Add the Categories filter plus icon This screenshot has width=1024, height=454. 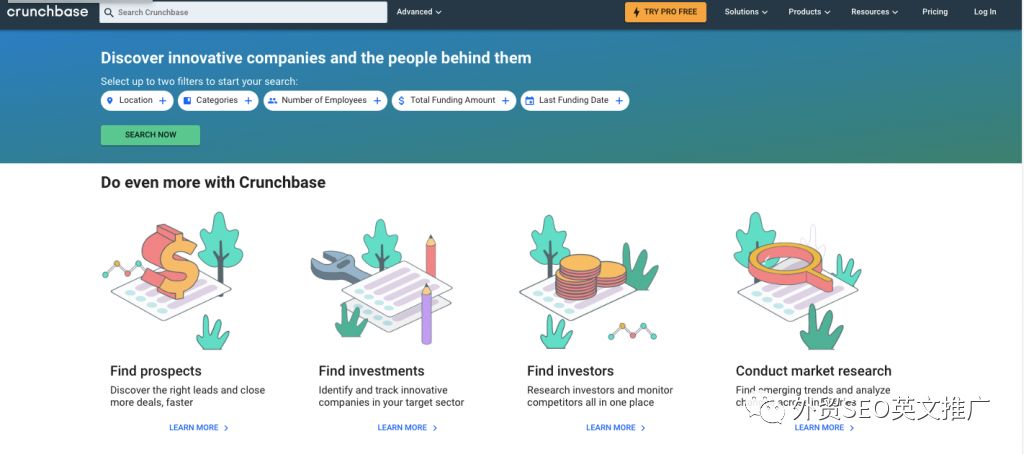pos(248,101)
